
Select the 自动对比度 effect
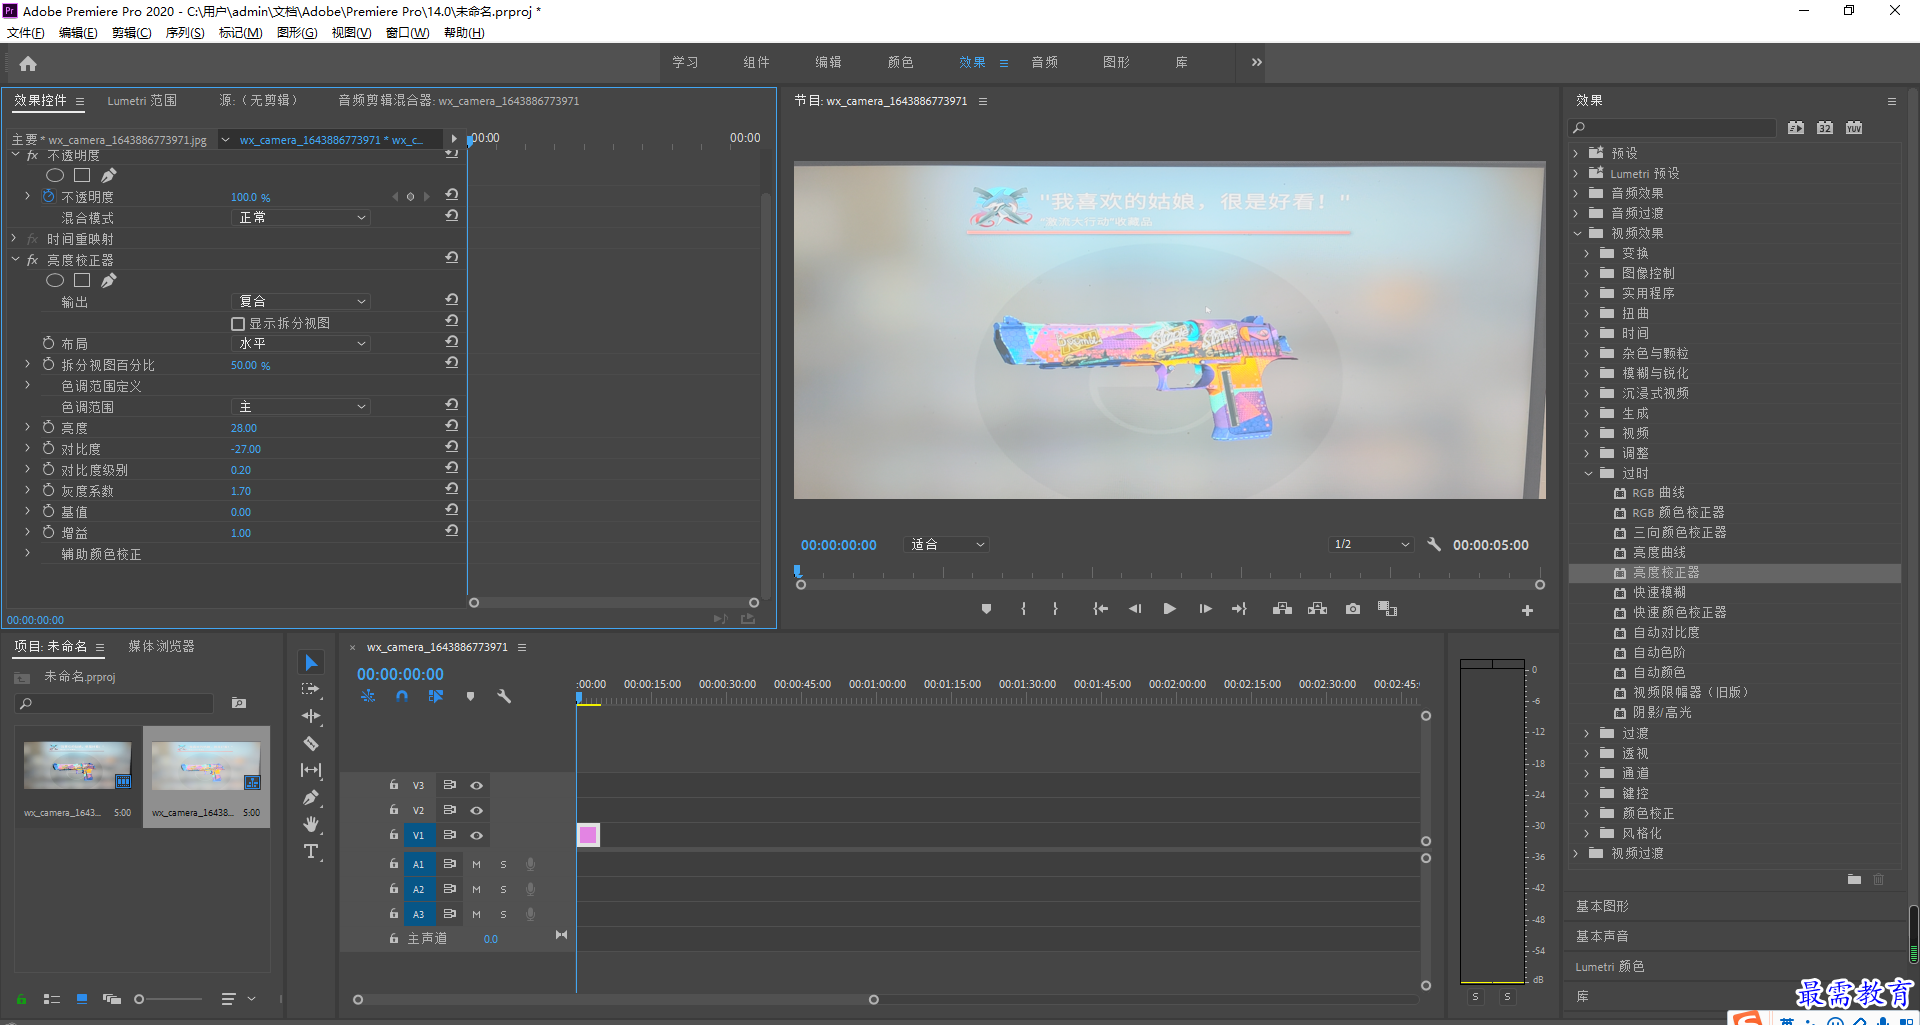coord(1667,632)
